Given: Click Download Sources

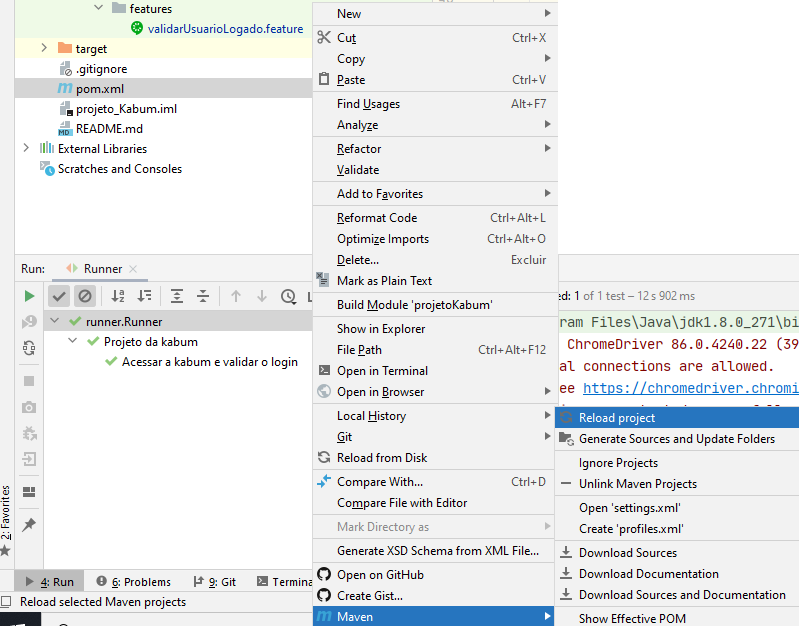Looking at the screenshot, I should coord(677,553).
